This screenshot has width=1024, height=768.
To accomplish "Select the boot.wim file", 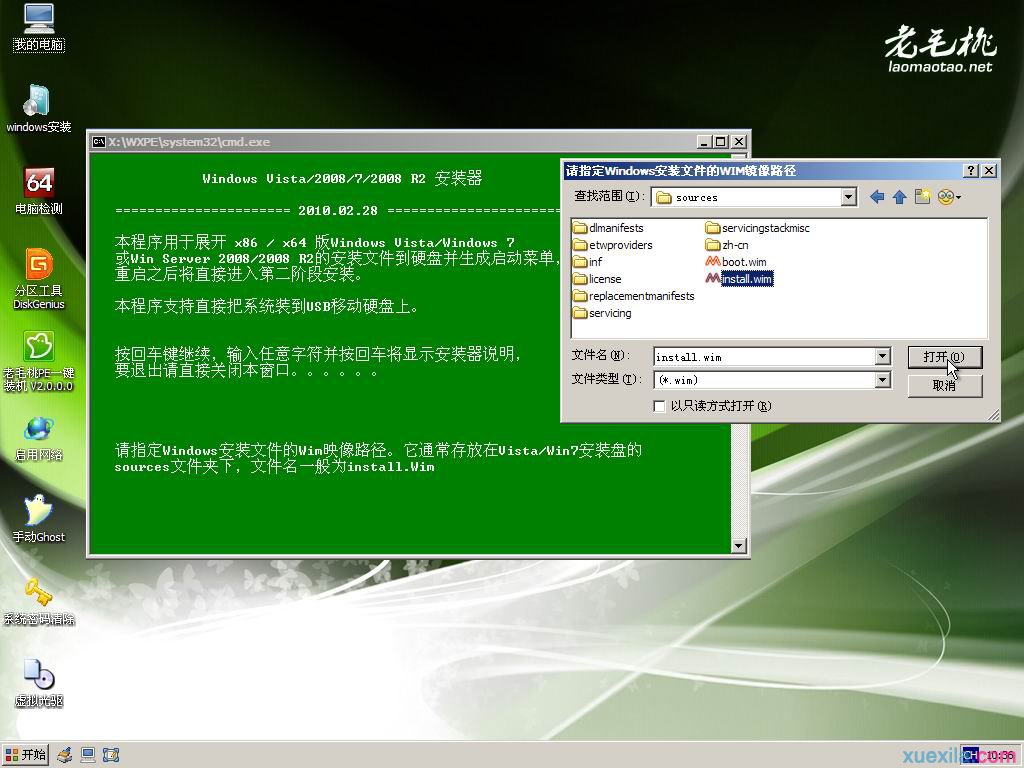I will (743, 262).
